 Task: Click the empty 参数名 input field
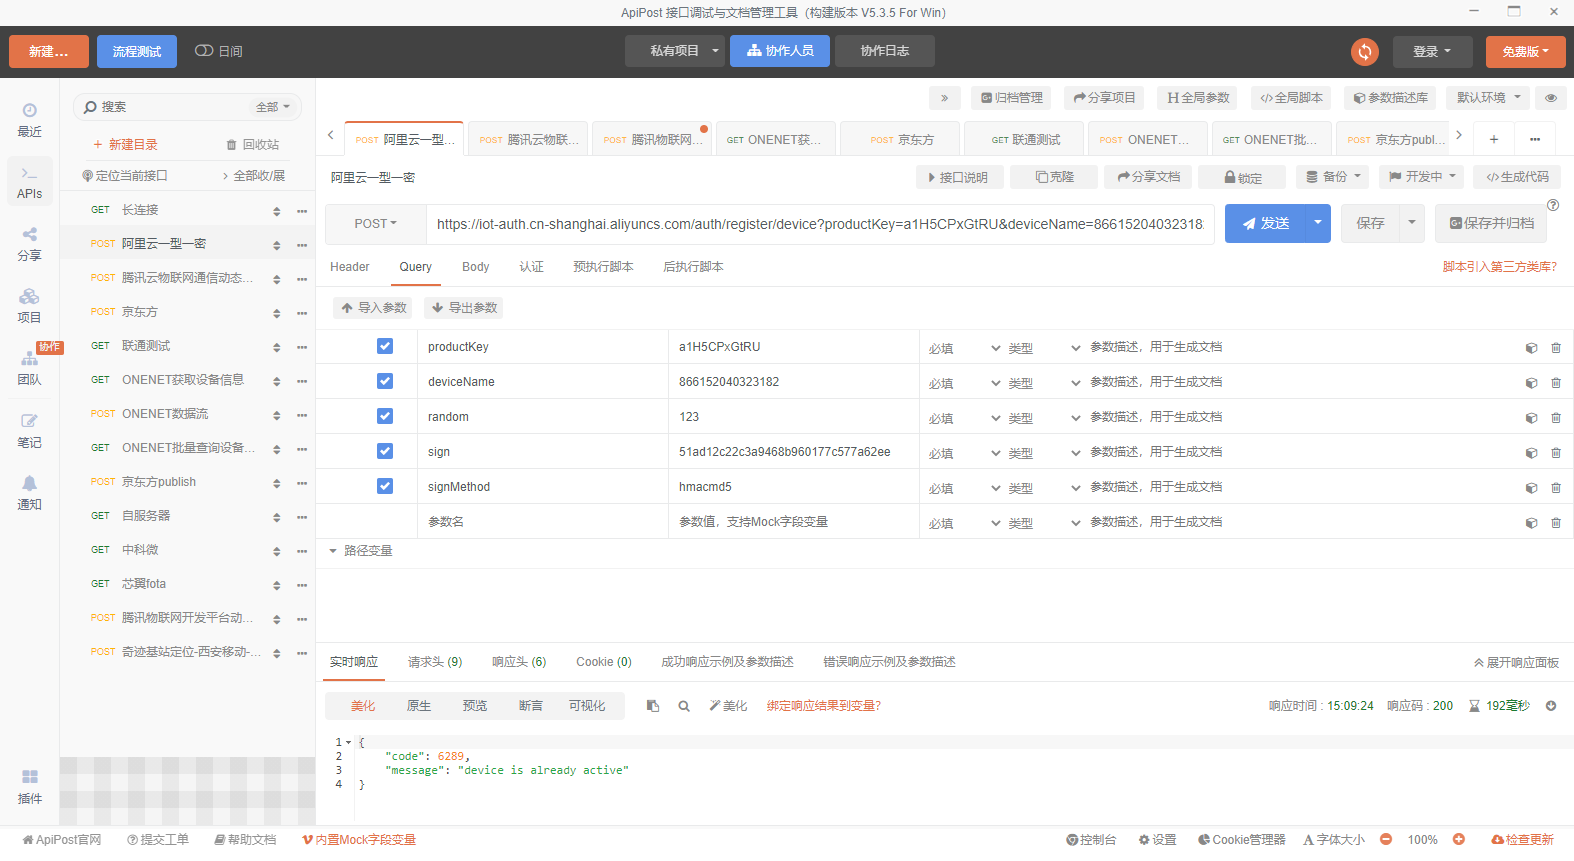(543, 522)
